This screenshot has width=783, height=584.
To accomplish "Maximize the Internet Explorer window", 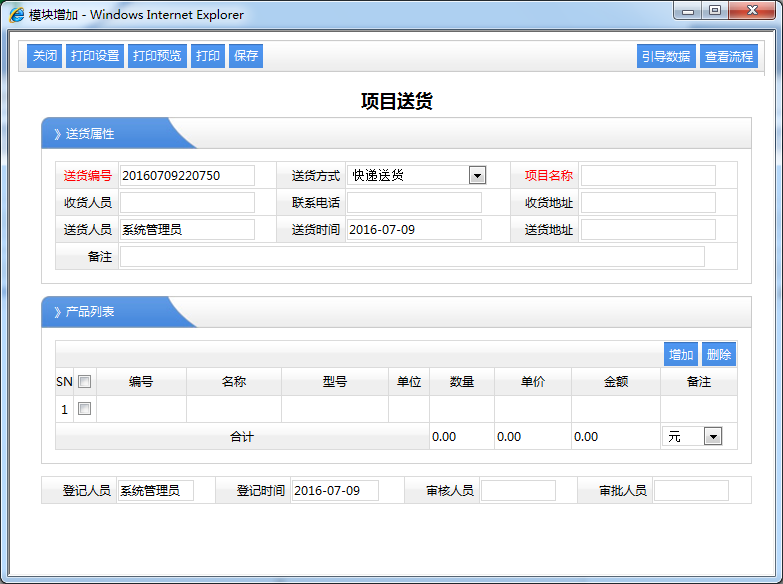I will point(714,11).
